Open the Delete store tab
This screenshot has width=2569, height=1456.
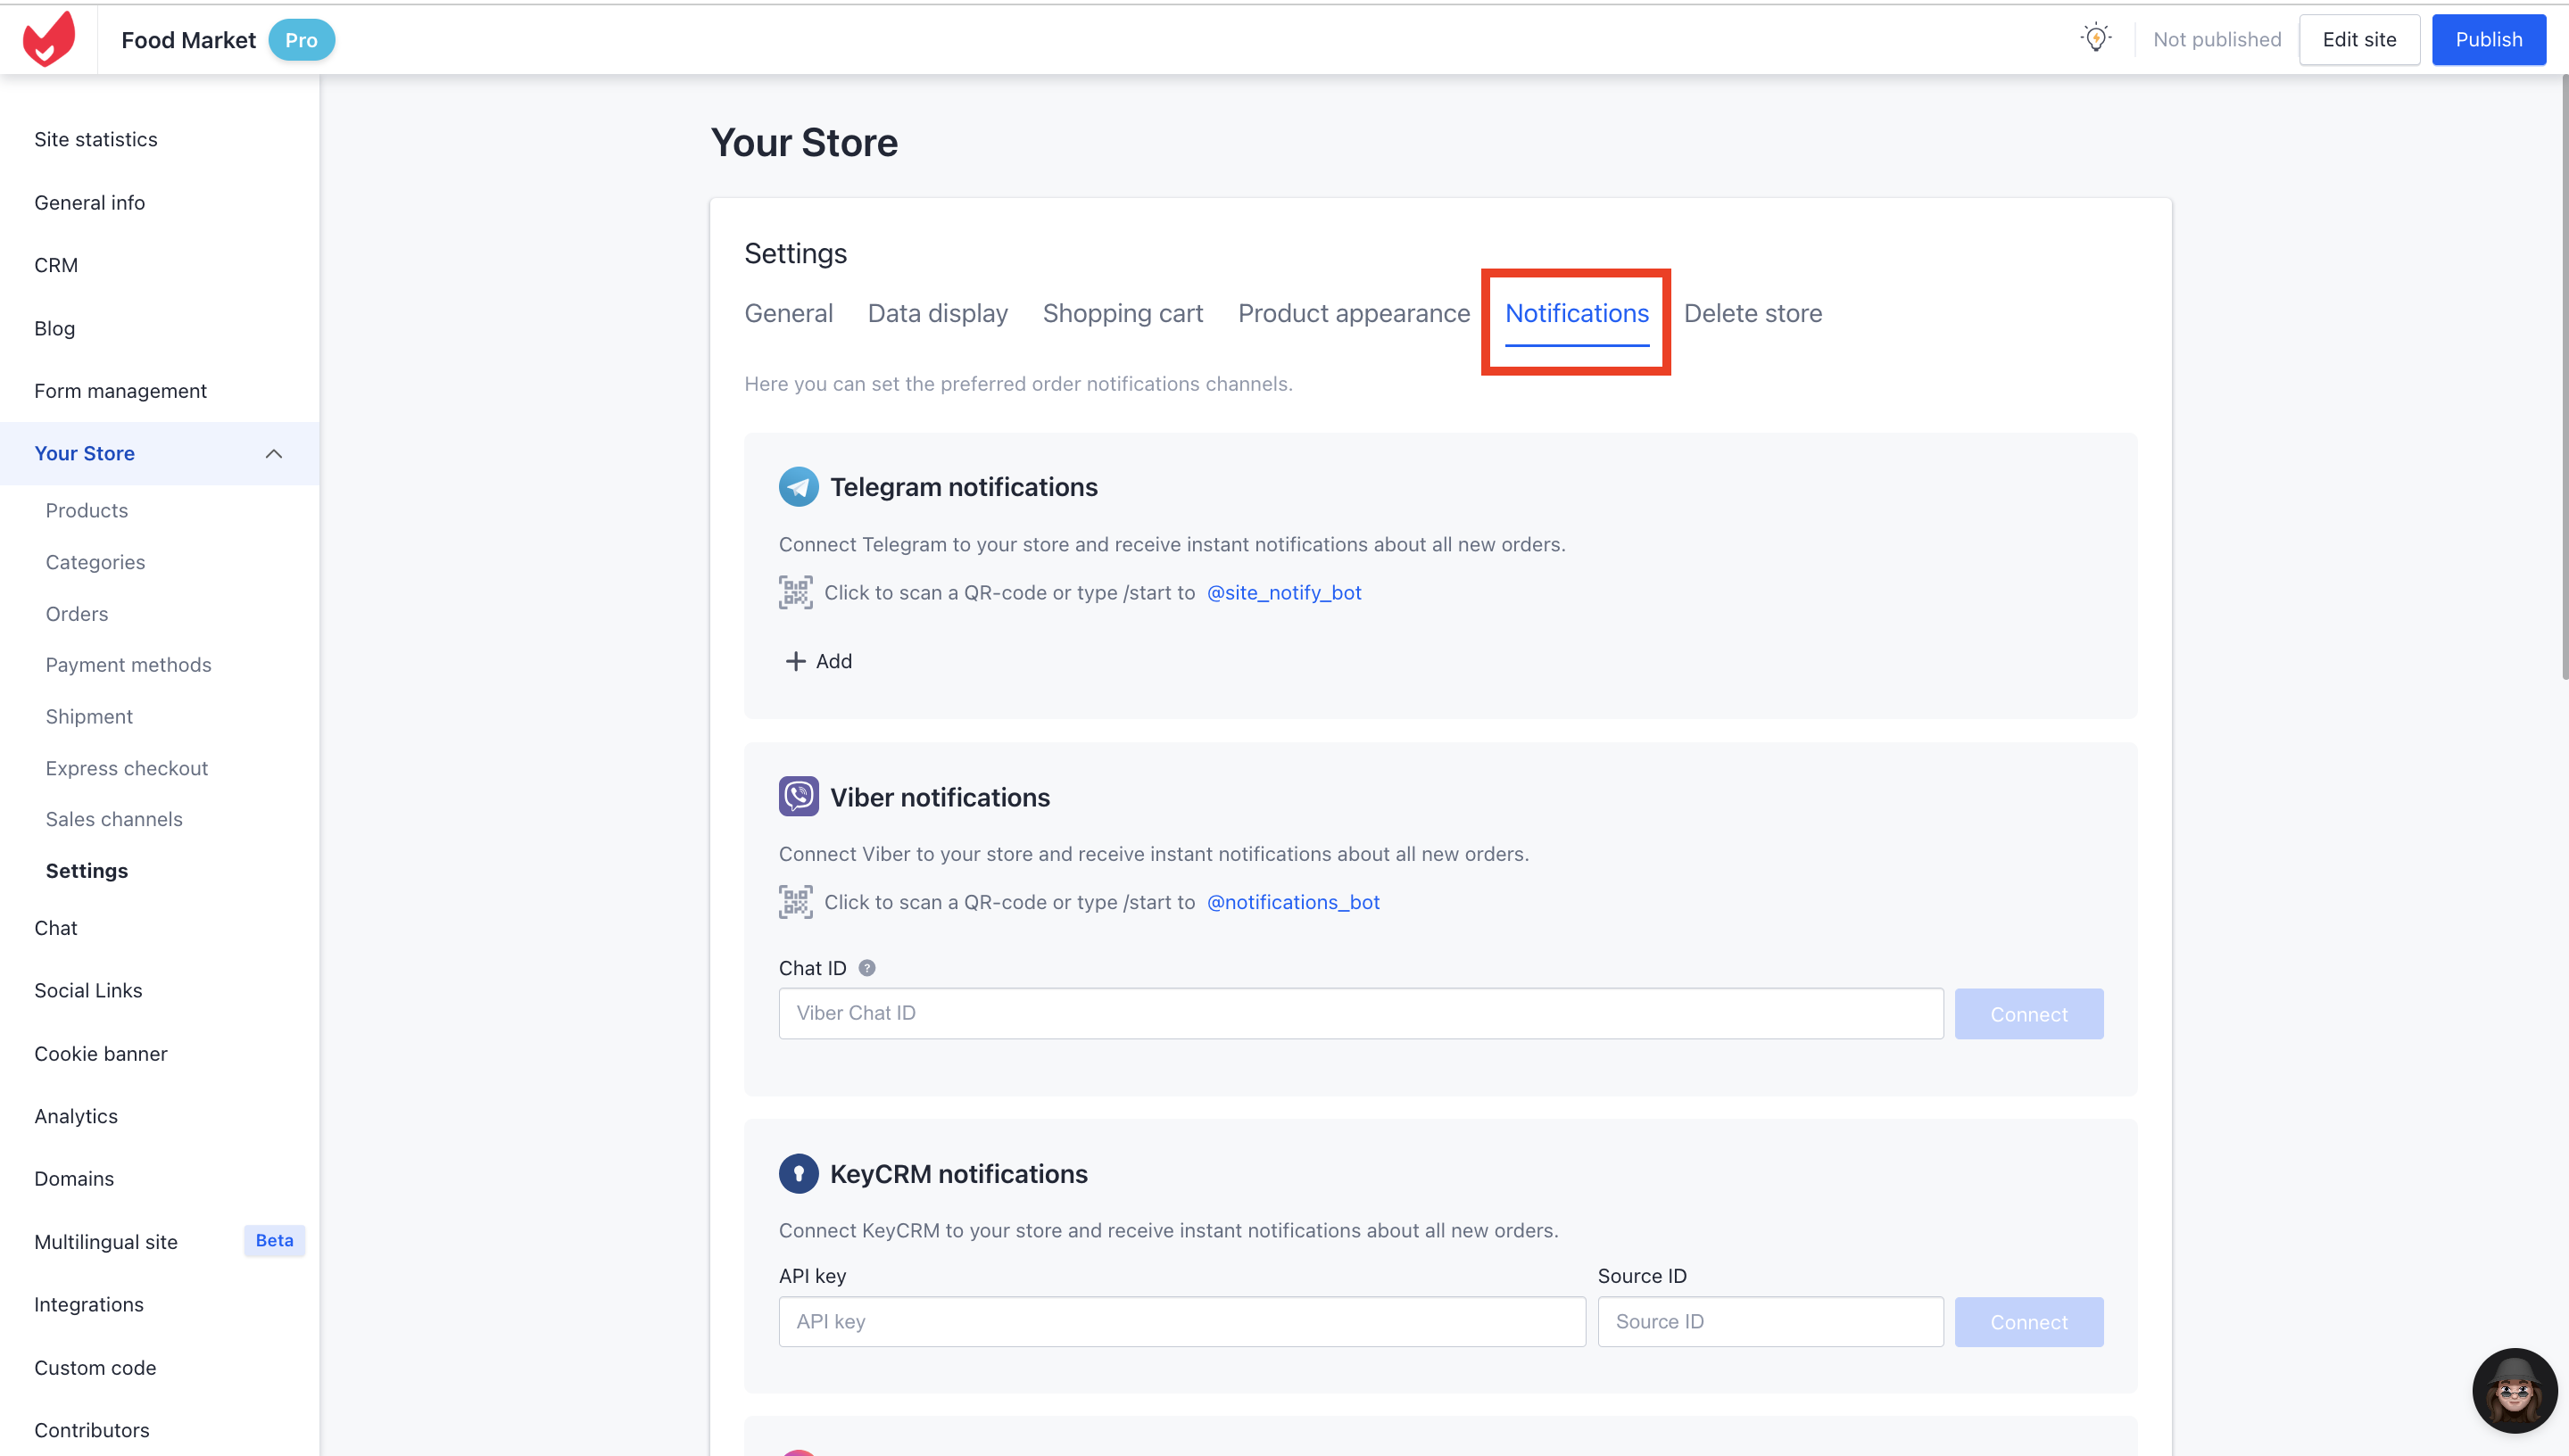click(x=1752, y=313)
